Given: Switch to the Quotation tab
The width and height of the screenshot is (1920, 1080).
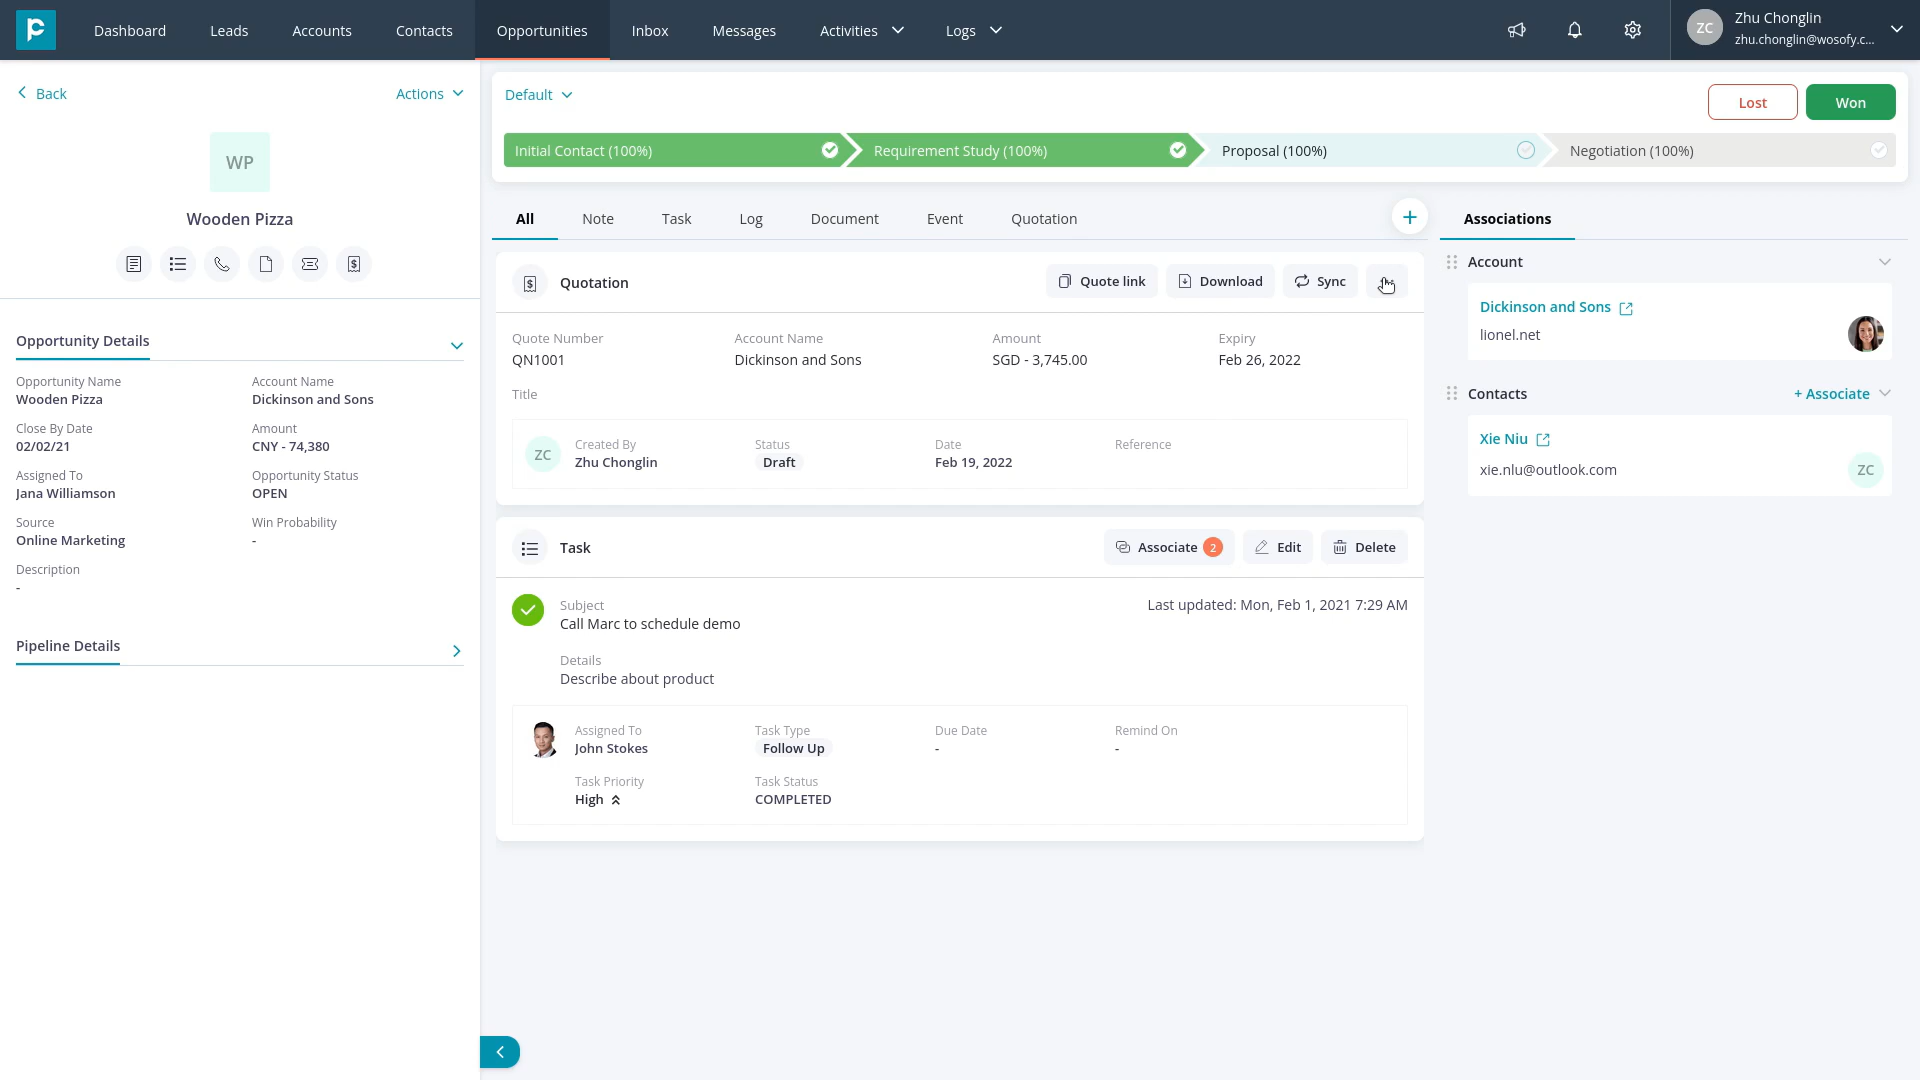Looking at the screenshot, I should pos(1043,219).
